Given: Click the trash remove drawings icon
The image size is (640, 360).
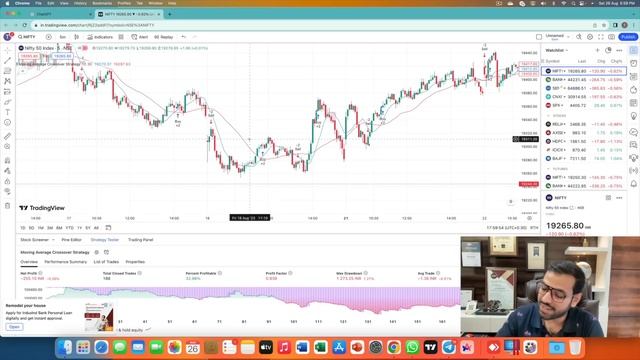Looking at the screenshot, I should (7, 205).
